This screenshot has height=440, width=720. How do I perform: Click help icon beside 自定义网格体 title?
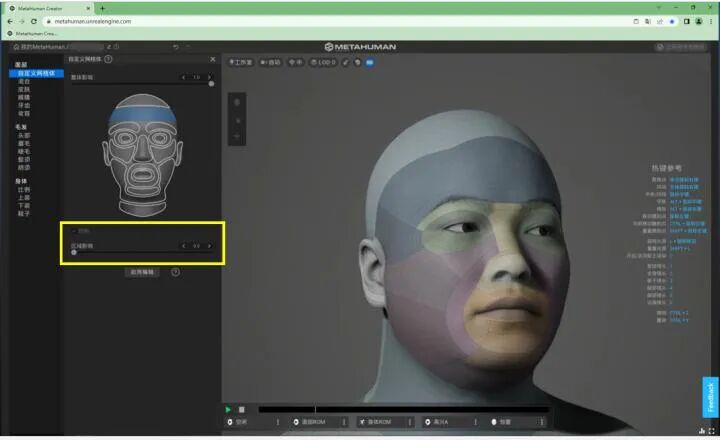[108, 59]
